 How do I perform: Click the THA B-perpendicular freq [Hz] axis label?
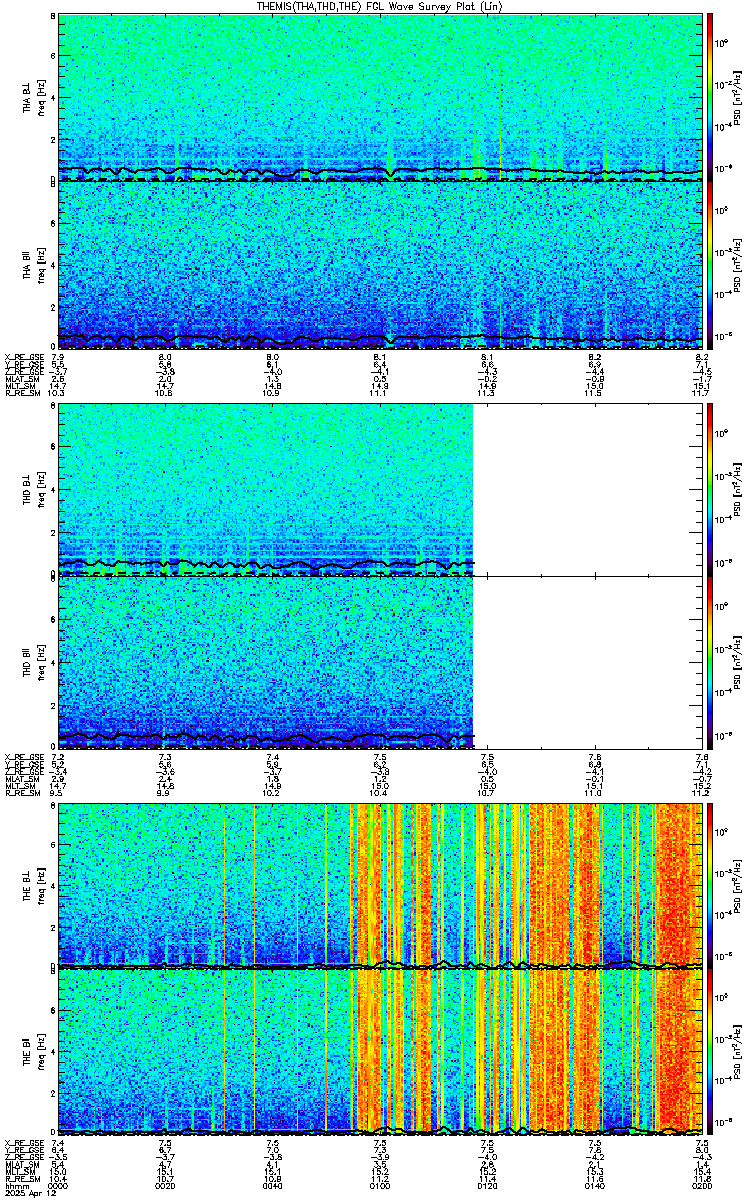click(x=41, y=97)
